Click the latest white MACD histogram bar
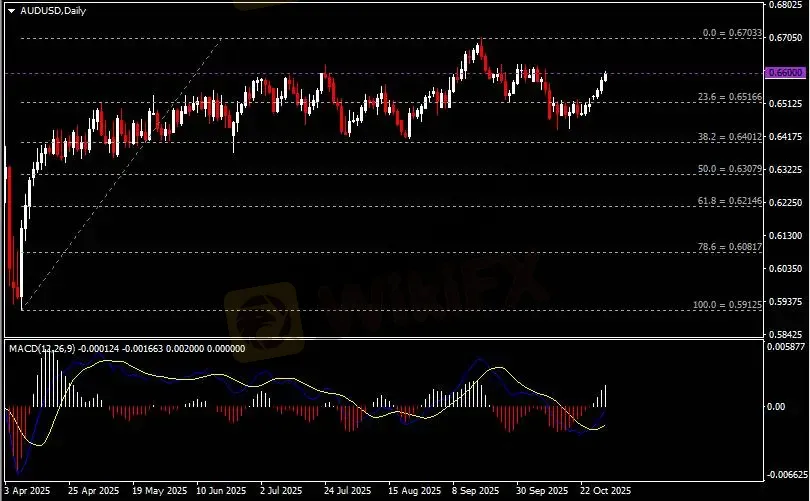Viewport: 810px width, 501px height. tap(606, 396)
